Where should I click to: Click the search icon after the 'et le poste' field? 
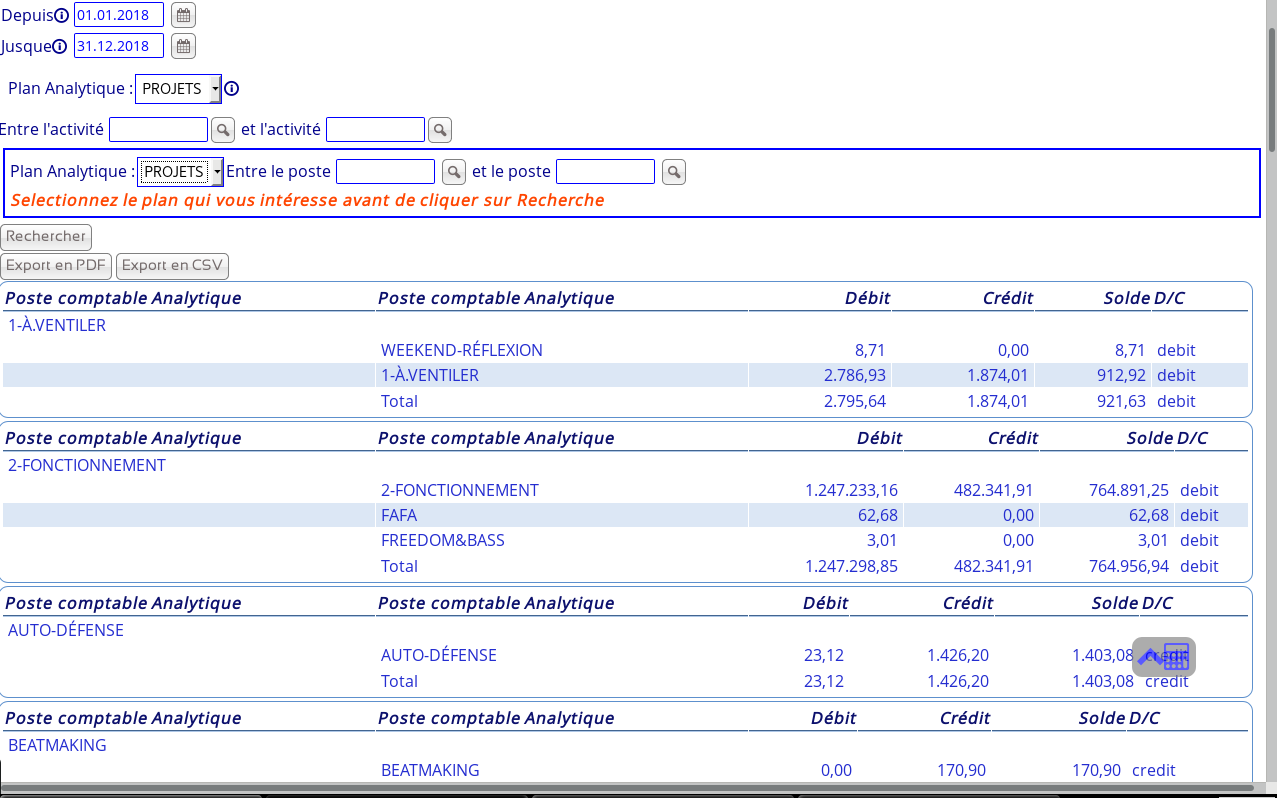[674, 172]
